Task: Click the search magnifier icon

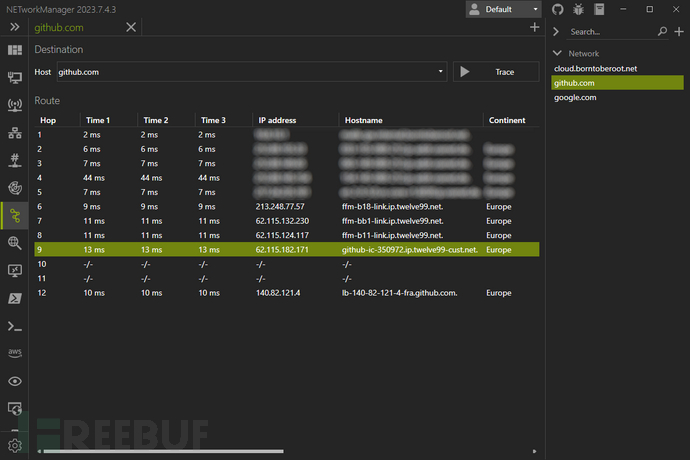Action: [x=662, y=32]
